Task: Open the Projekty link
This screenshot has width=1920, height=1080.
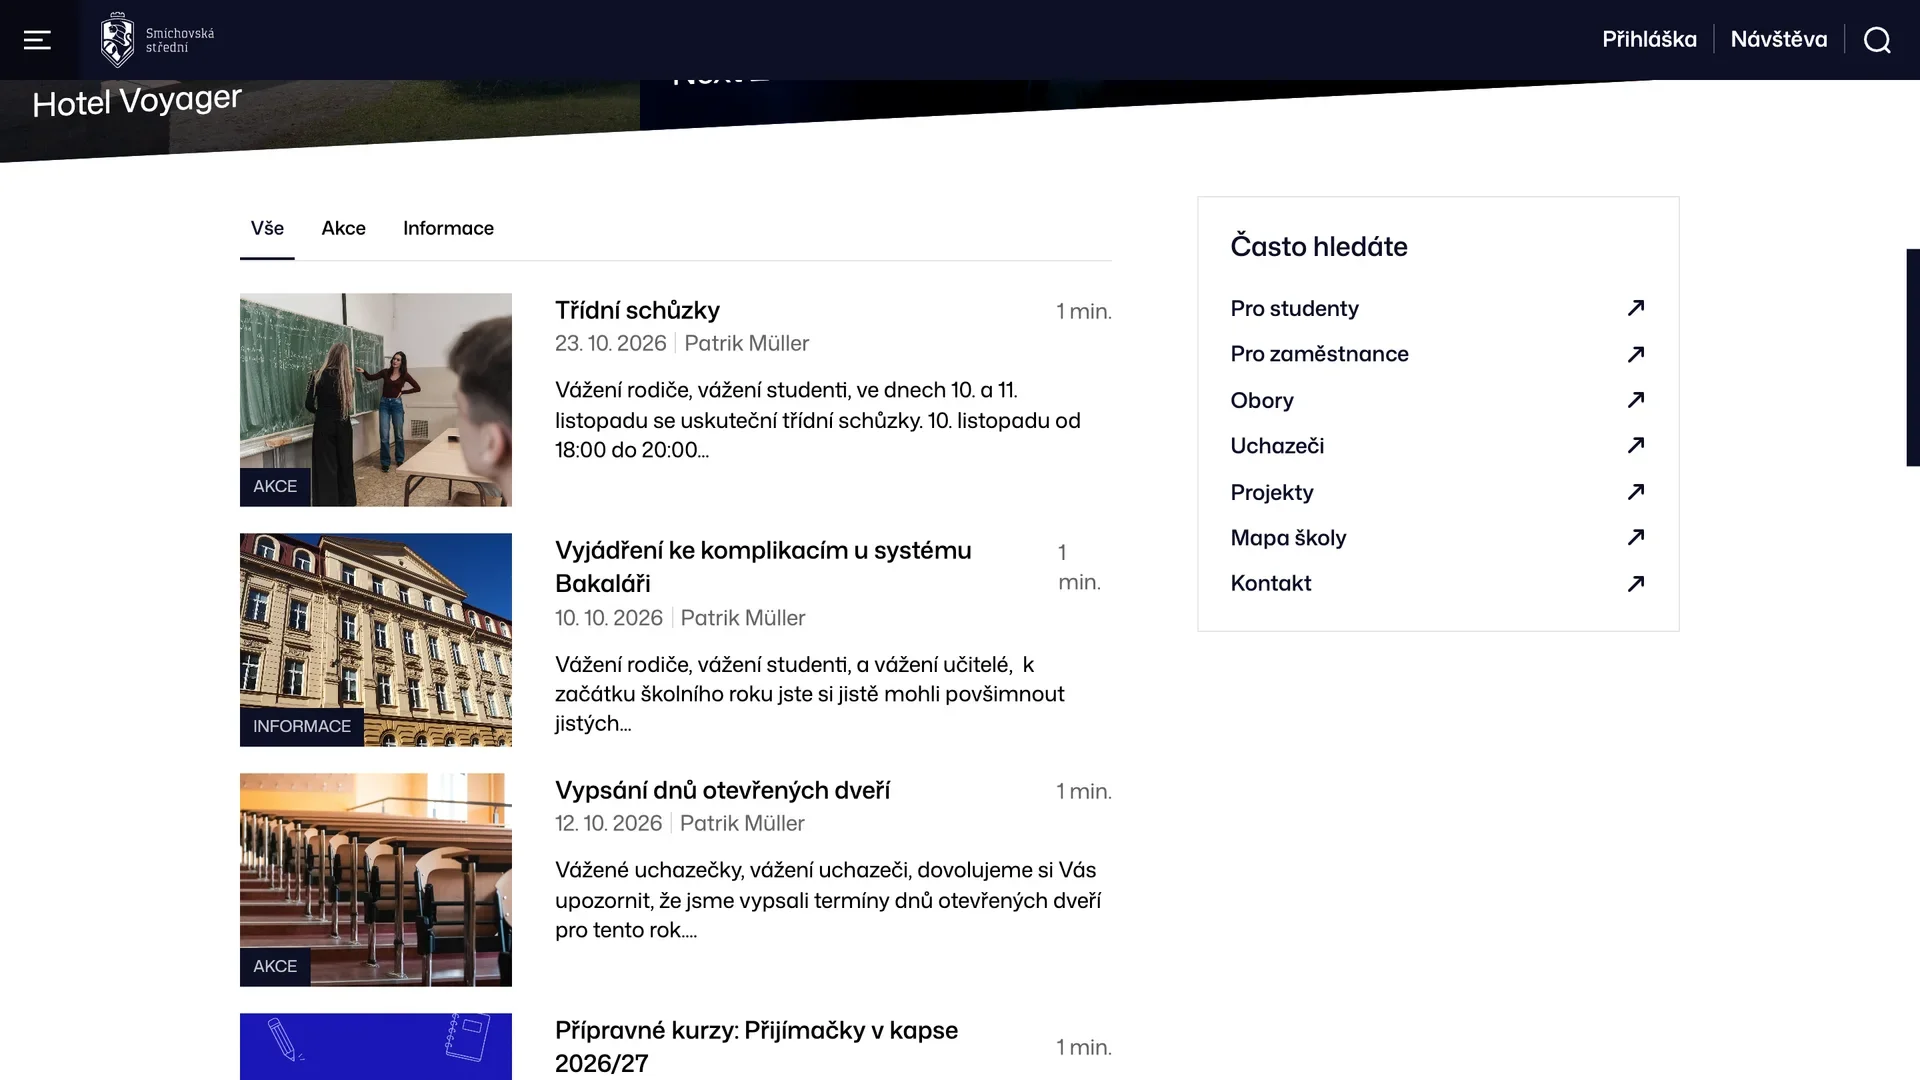Action: (1272, 492)
